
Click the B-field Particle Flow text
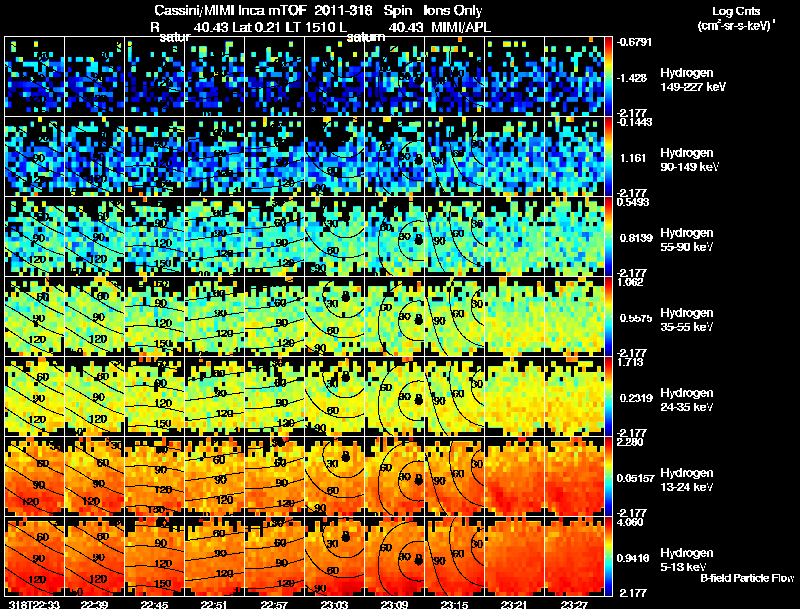746,577
